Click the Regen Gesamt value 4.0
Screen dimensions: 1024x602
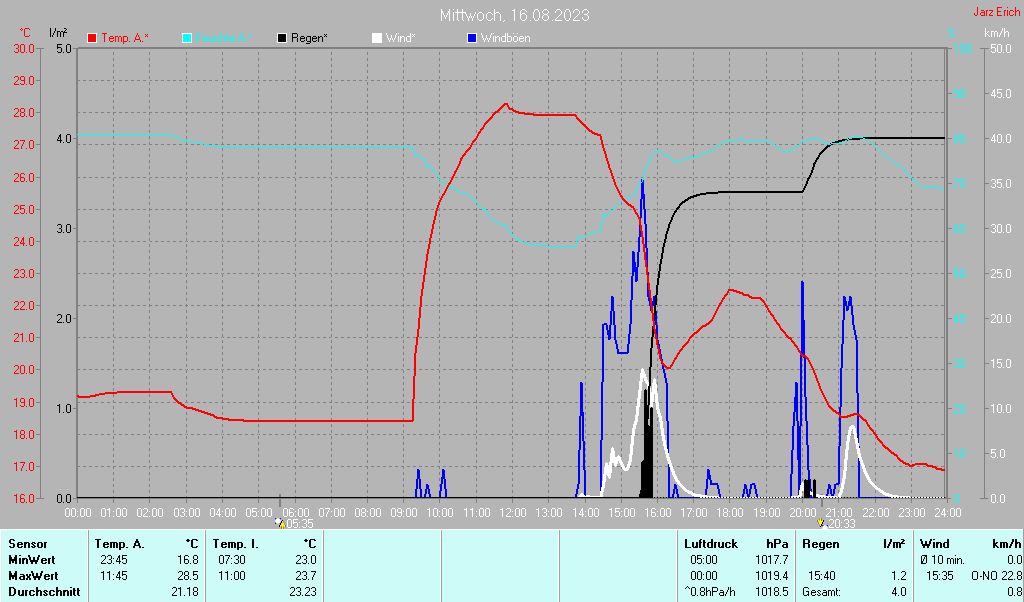coord(897,592)
